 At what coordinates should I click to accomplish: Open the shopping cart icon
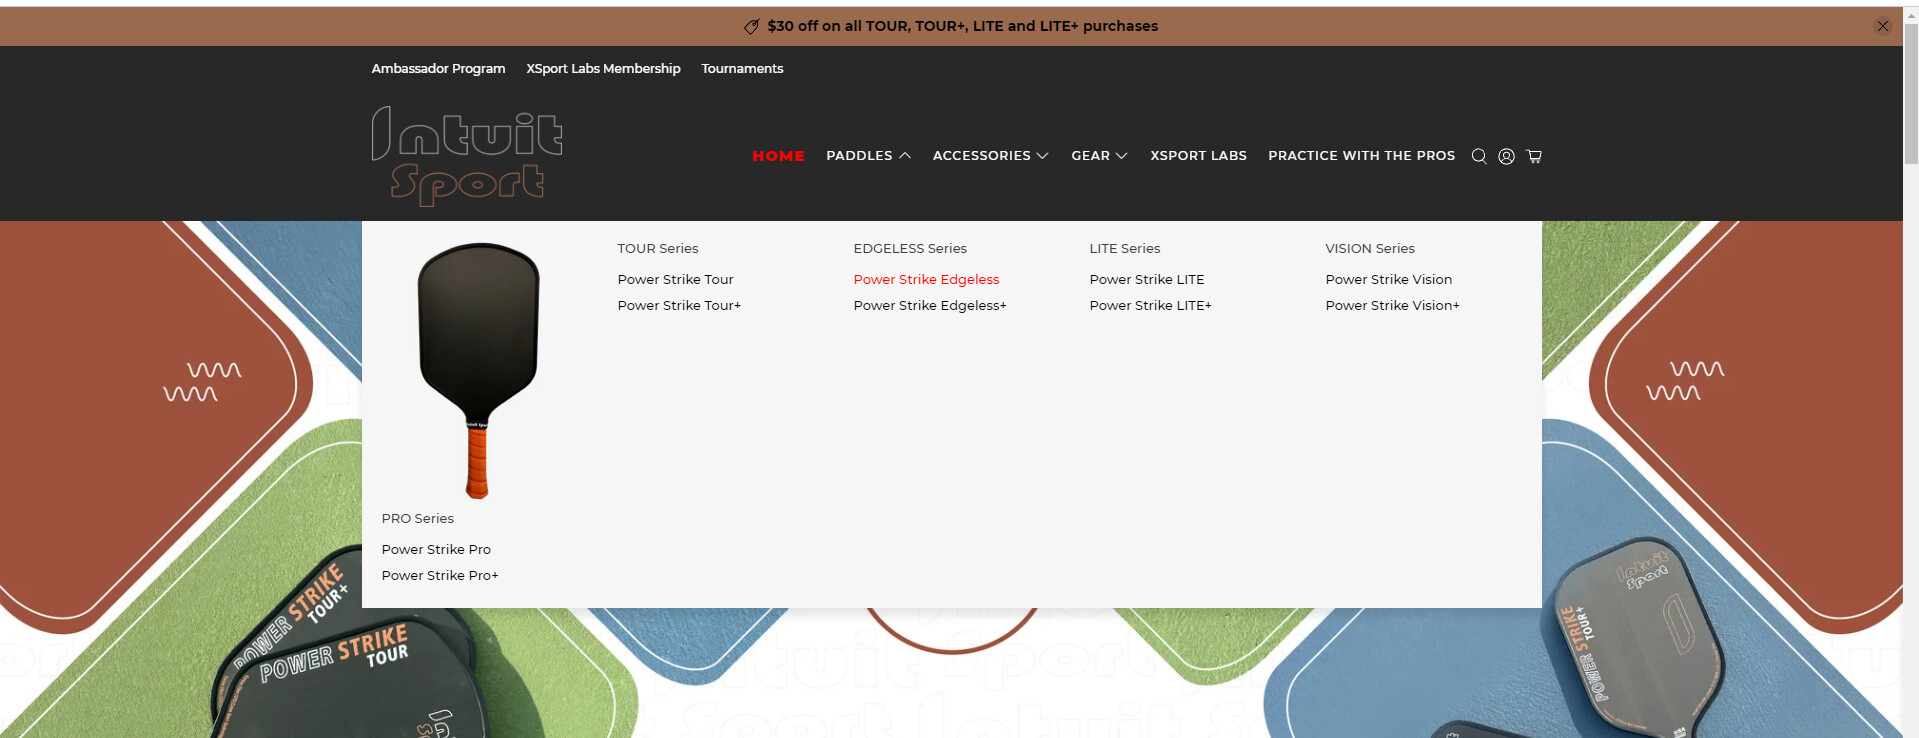[1534, 156]
